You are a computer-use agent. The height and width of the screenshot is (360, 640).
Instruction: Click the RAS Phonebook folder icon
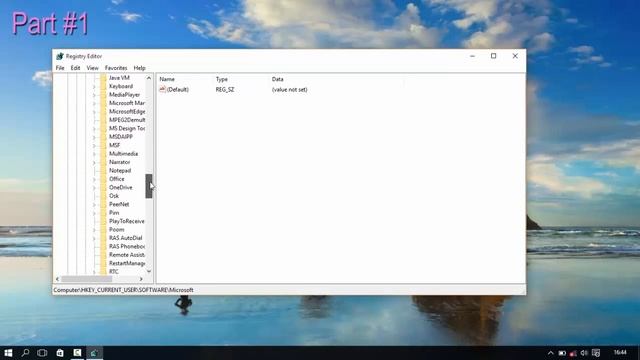103,247
